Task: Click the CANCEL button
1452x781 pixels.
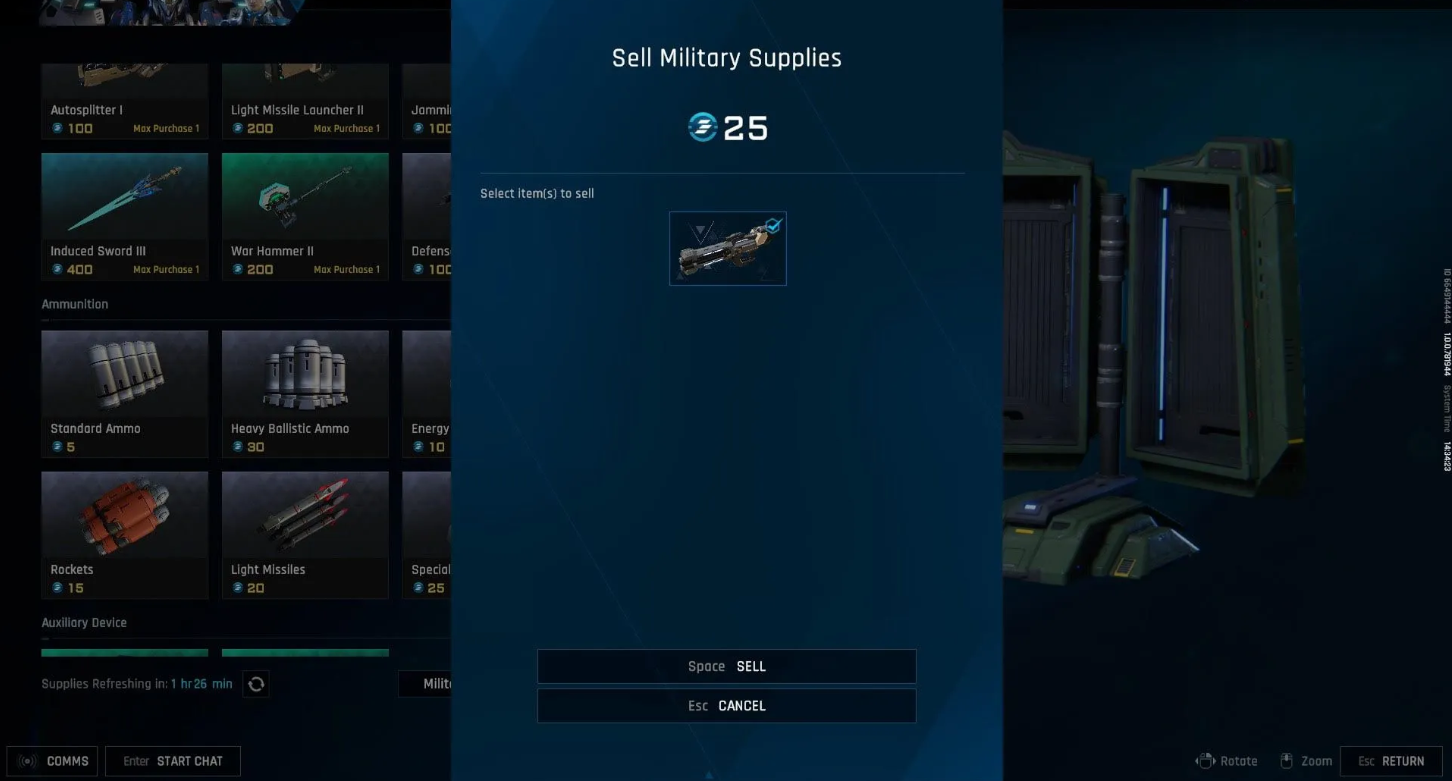Action: [727, 706]
